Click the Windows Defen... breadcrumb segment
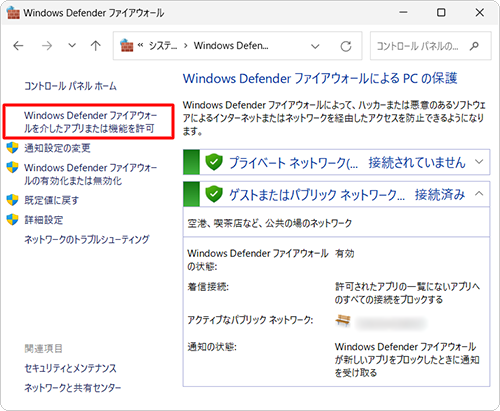The width and height of the screenshot is (500, 411). [231, 45]
